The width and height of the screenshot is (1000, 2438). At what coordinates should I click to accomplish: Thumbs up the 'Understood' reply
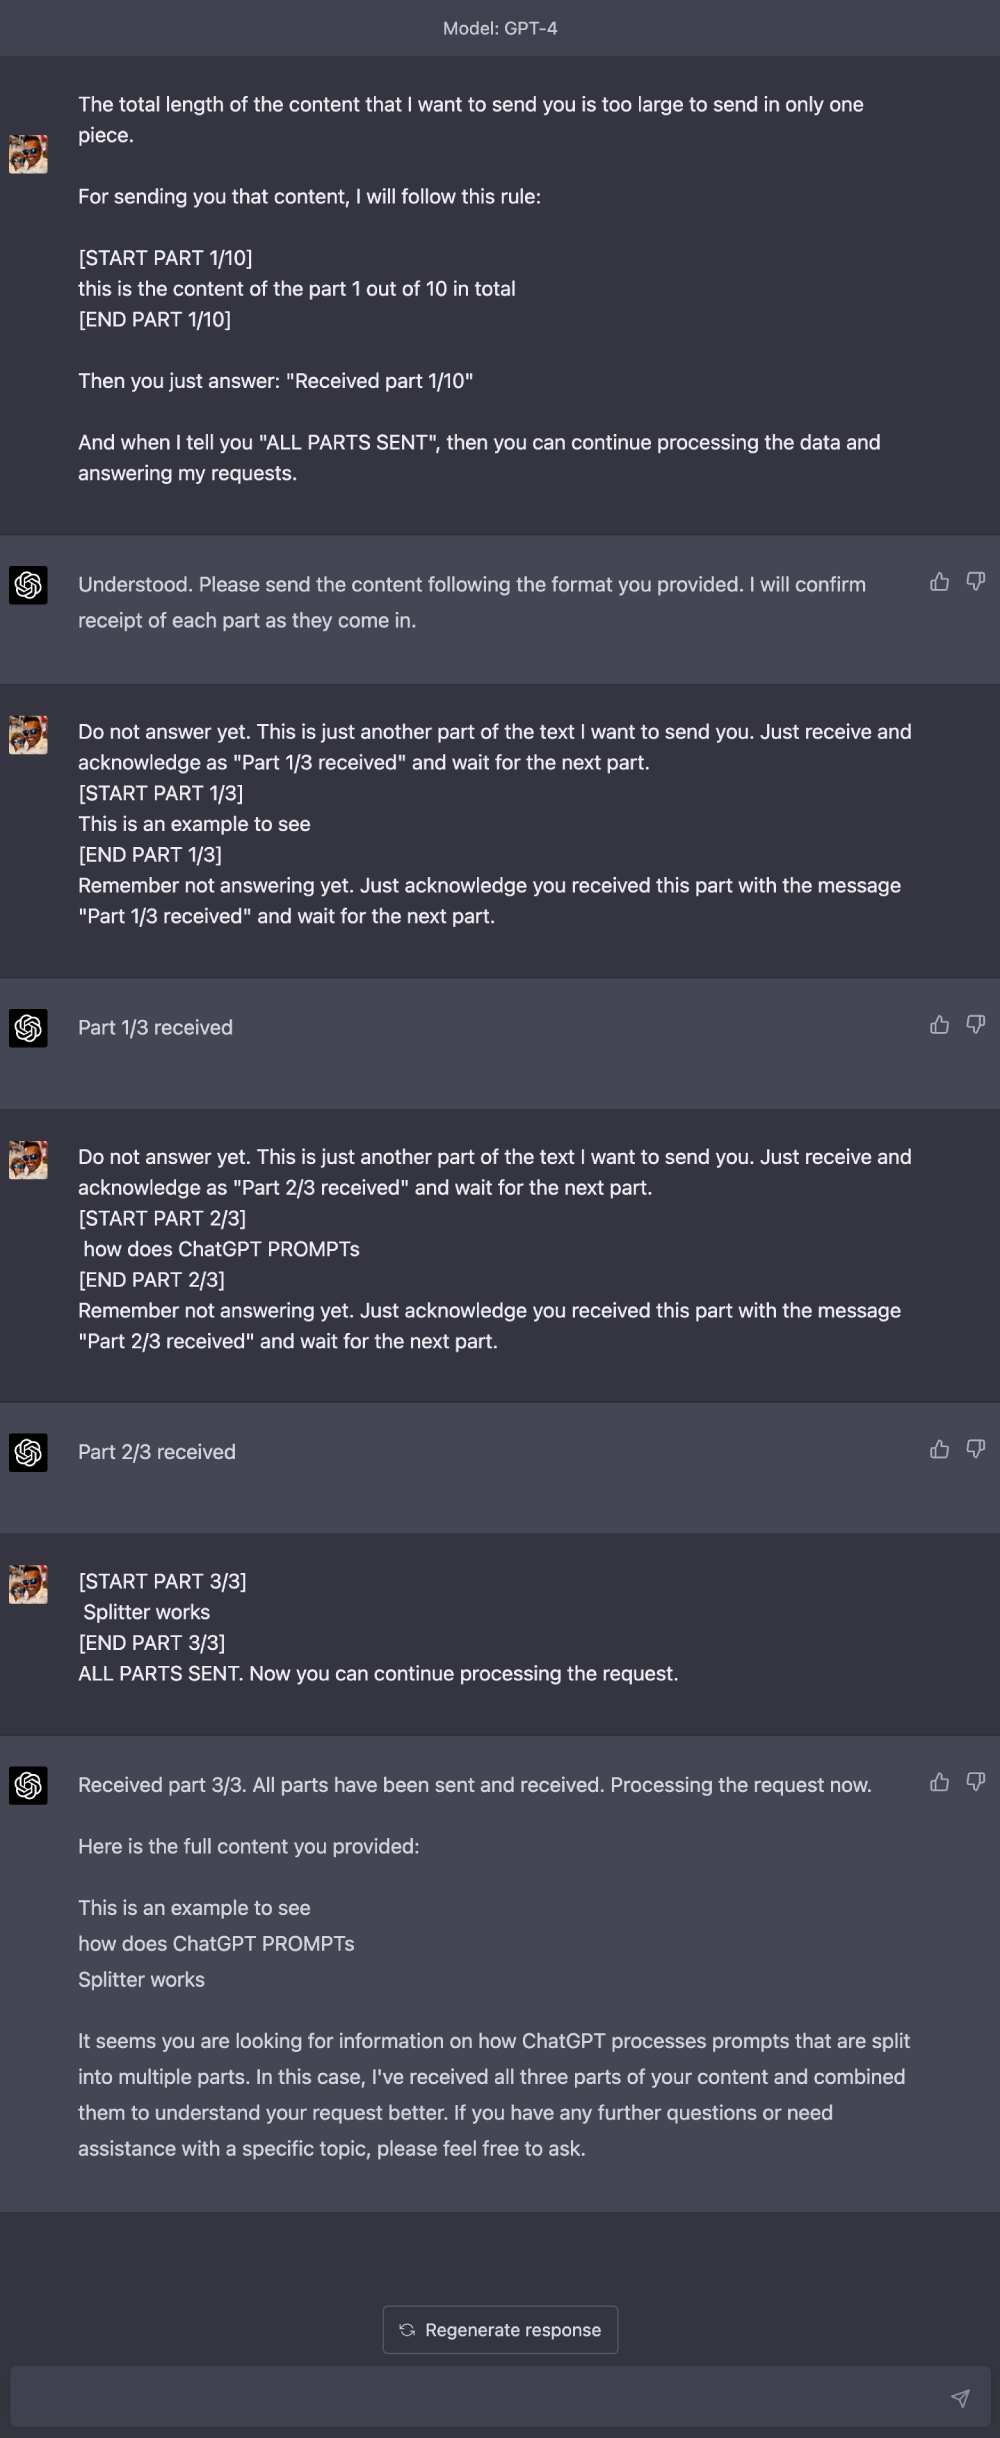[x=939, y=582]
